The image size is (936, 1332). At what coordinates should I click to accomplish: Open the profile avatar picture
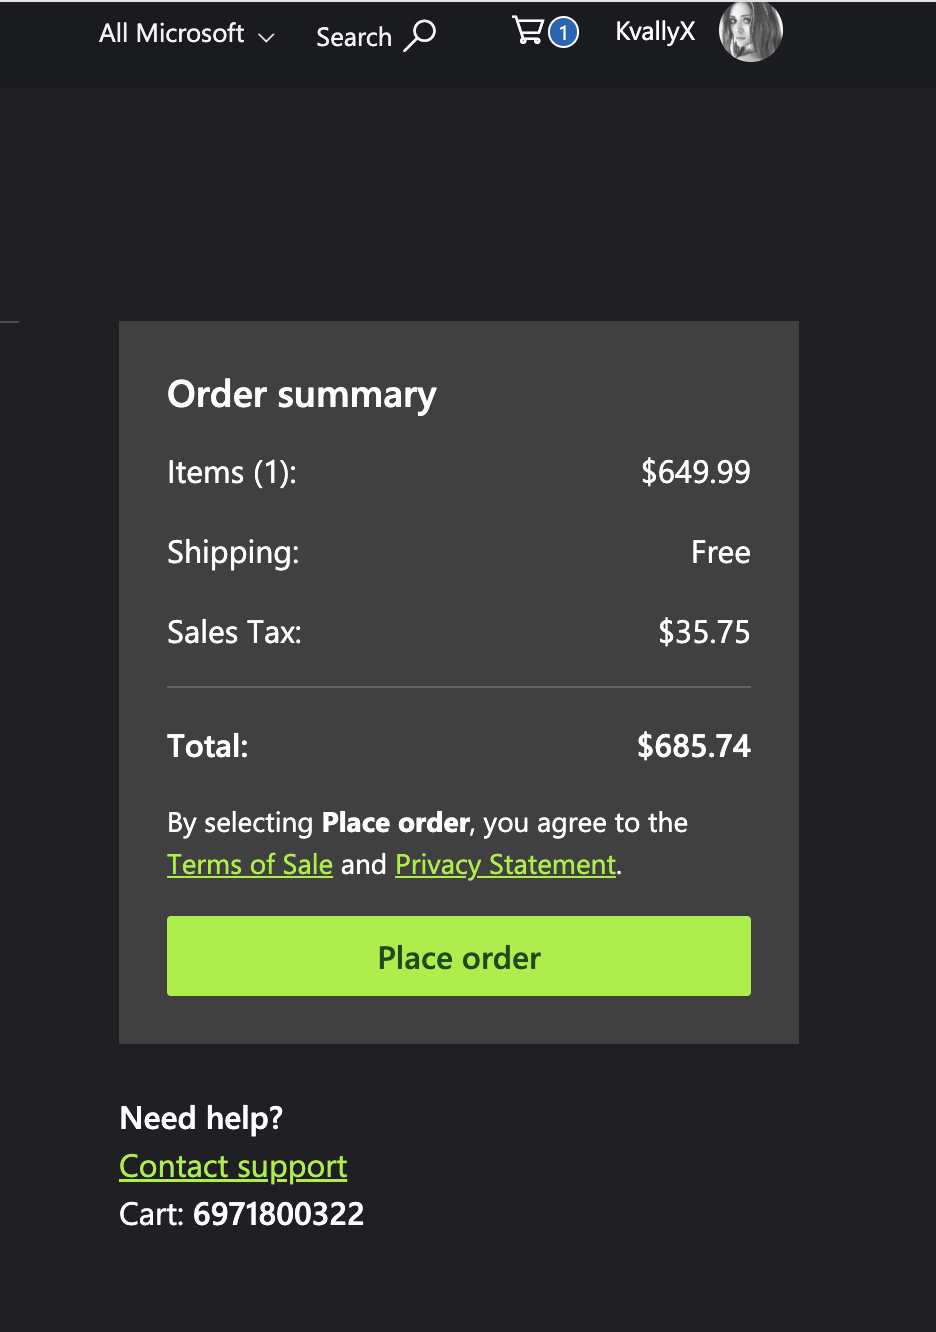[x=750, y=31]
